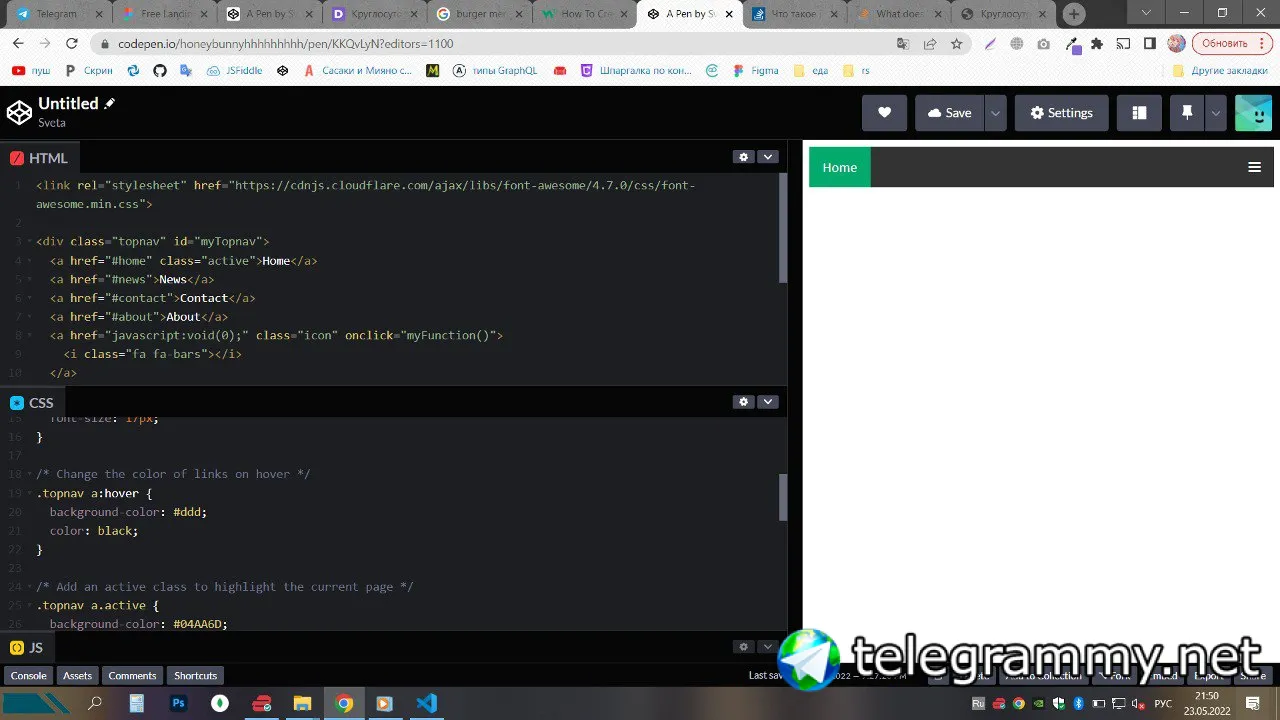Expand the CSS editor dropdown chevron
The image size is (1280, 720).
[768, 402]
